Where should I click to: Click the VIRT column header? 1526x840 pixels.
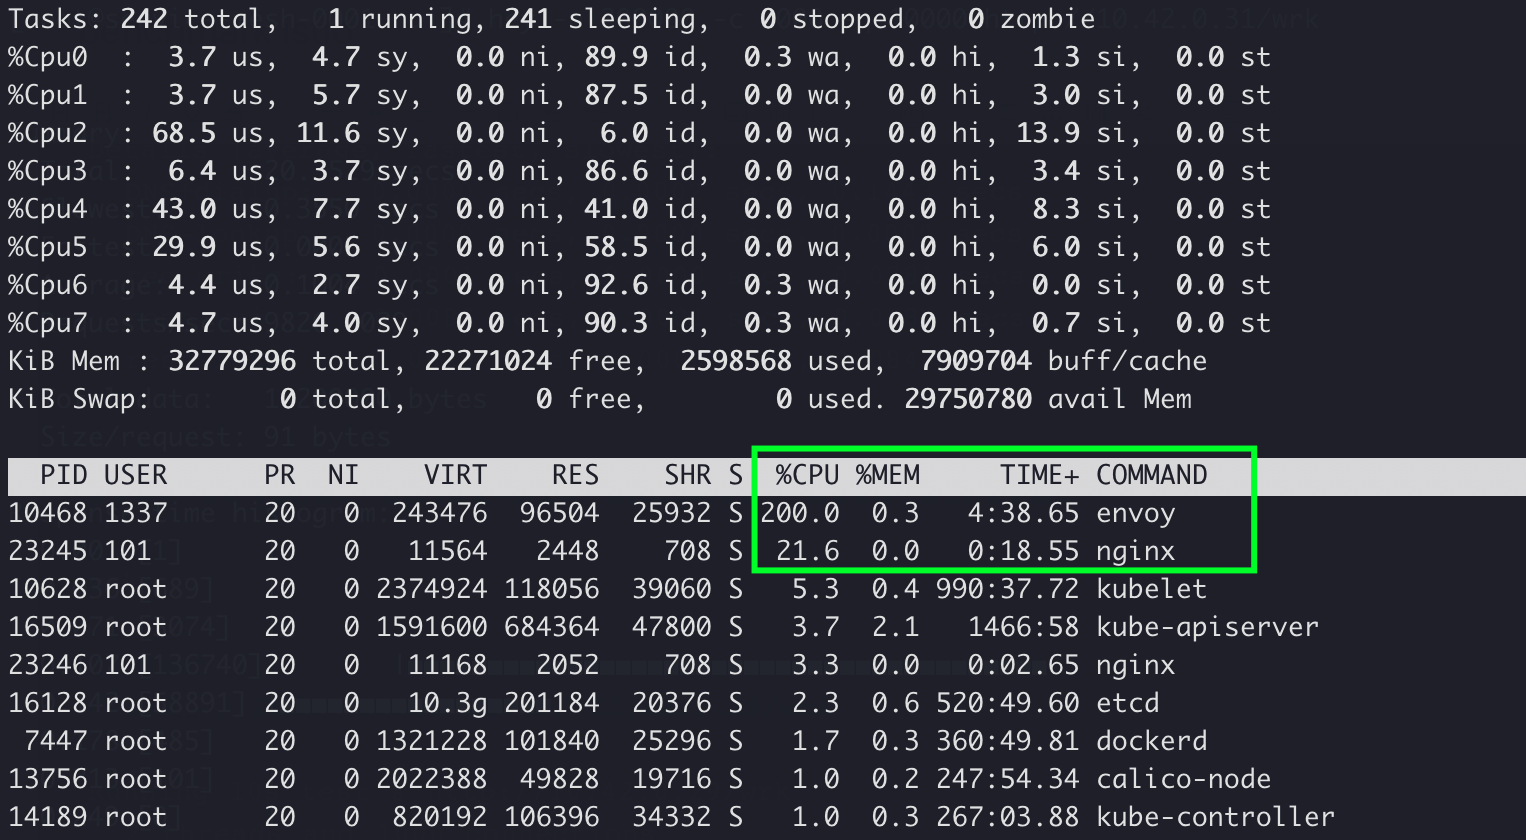point(455,475)
